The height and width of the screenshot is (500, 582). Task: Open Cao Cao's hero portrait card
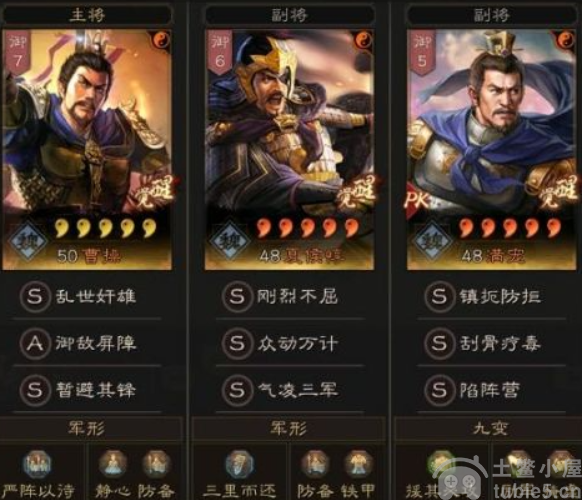coord(87,150)
